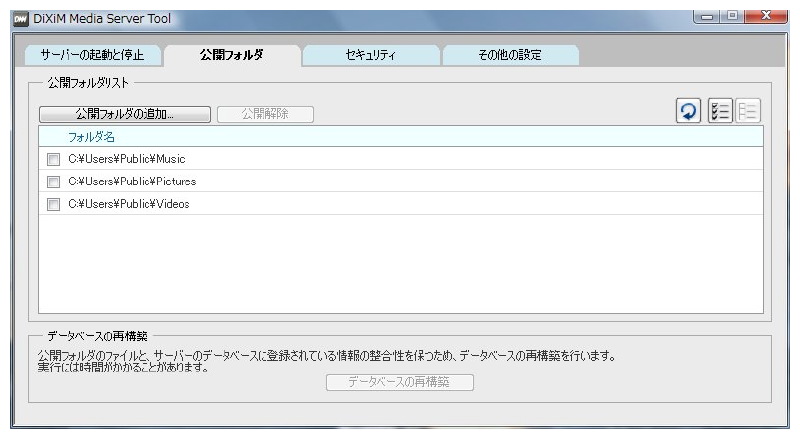Click the フォルダ名 column header
This screenshot has height=439, width=800.
coord(401,137)
